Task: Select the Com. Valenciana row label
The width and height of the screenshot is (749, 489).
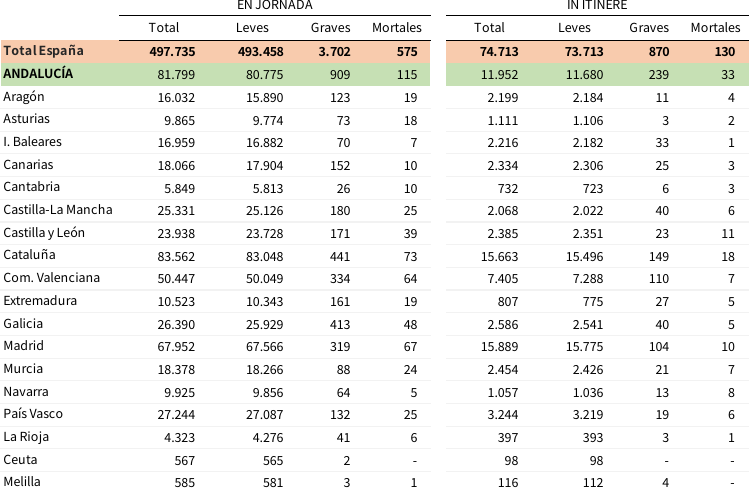Action: pyautogui.click(x=51, y=278)
